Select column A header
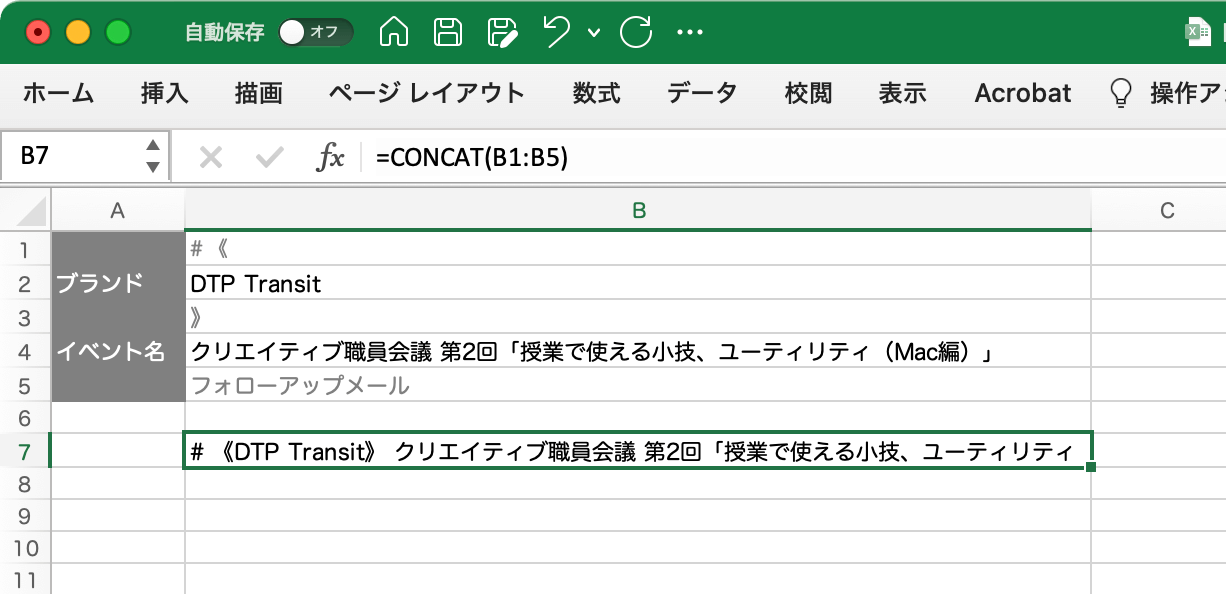This screenshot has height=594, width=1226. (118, 210)
